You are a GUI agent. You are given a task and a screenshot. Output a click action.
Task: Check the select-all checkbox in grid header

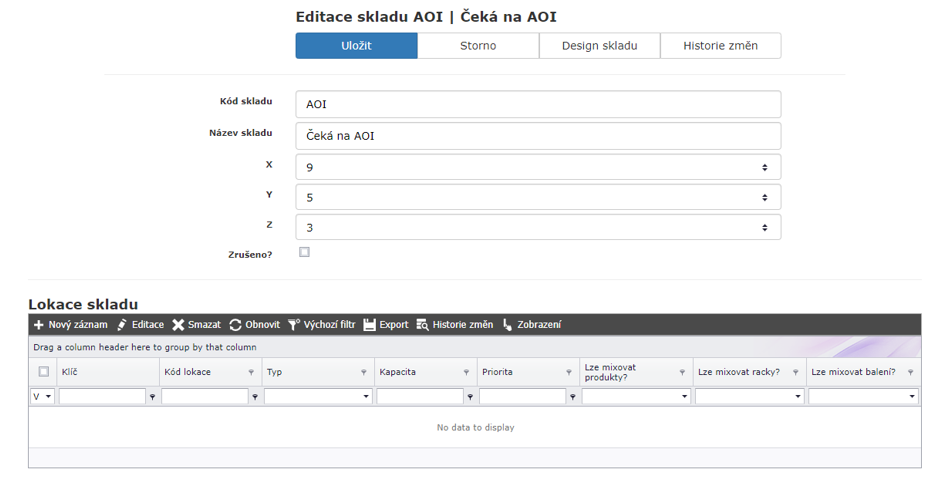(x=43, y=372)
